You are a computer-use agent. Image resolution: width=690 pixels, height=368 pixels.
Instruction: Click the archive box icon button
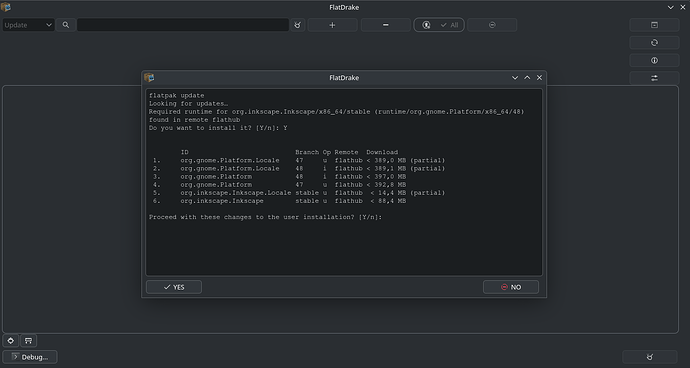click(x=654, y=25)
